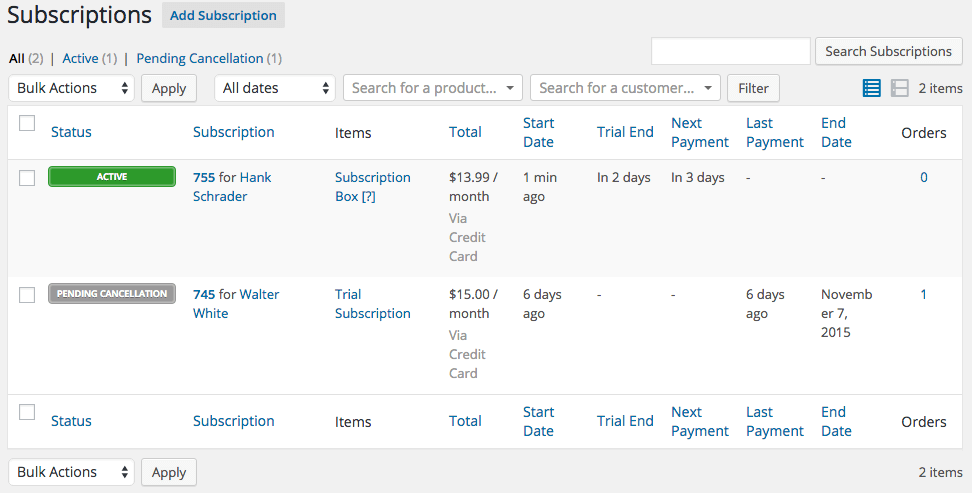The image size is (972, 493).
Task: Open orders count 1 for subscription 745
Action: point(924,295)
